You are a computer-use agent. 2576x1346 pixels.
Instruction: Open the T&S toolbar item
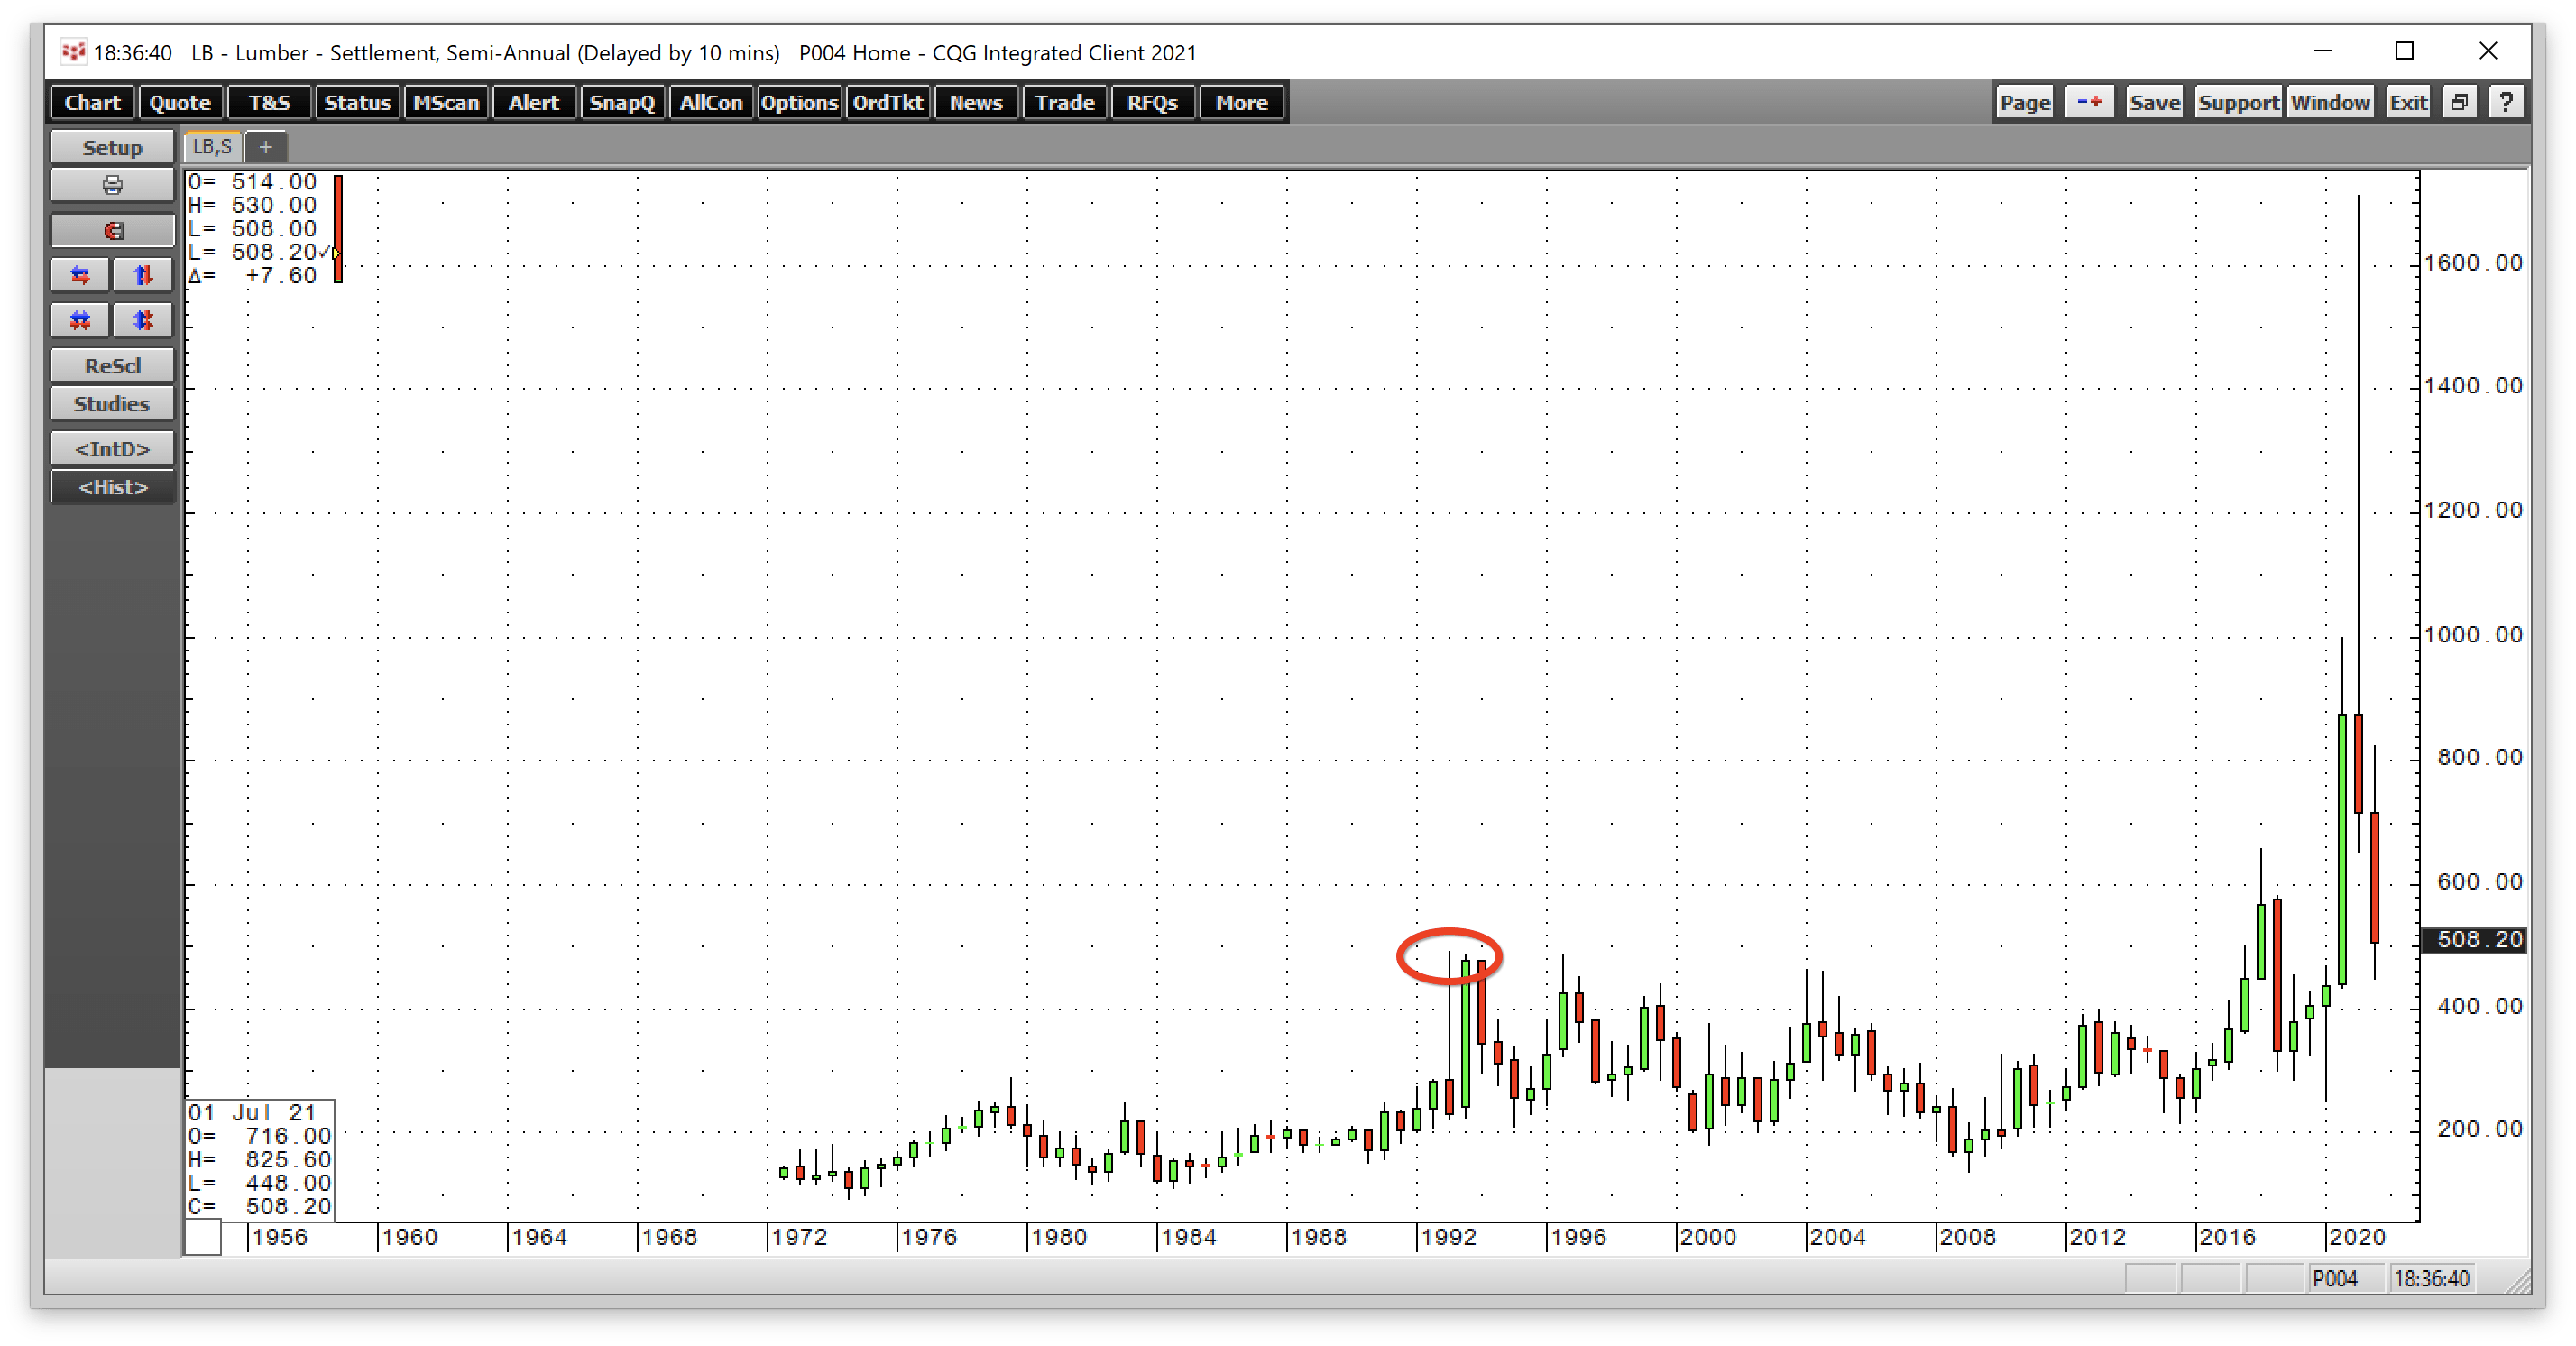269,102
